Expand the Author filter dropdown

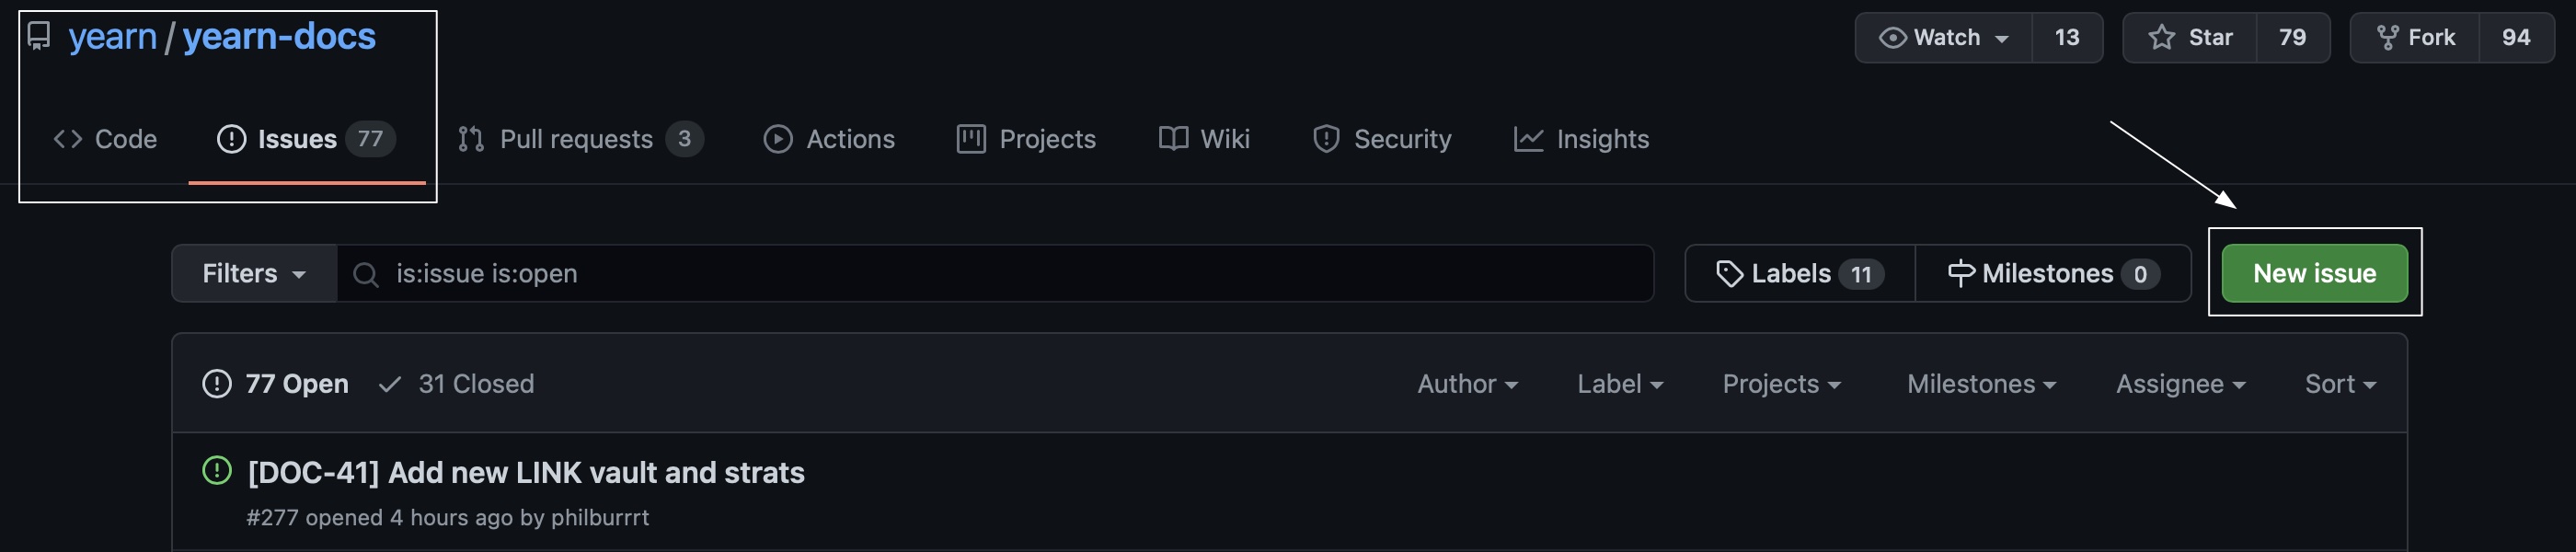click(1467, 384)
